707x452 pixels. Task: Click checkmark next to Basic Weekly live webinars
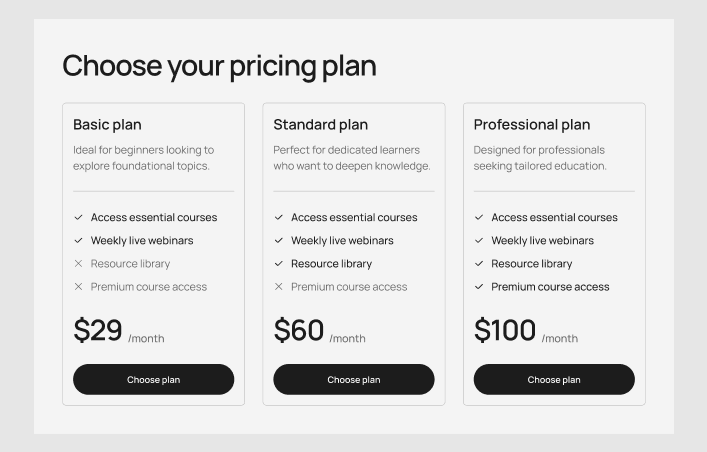[78, 240]
